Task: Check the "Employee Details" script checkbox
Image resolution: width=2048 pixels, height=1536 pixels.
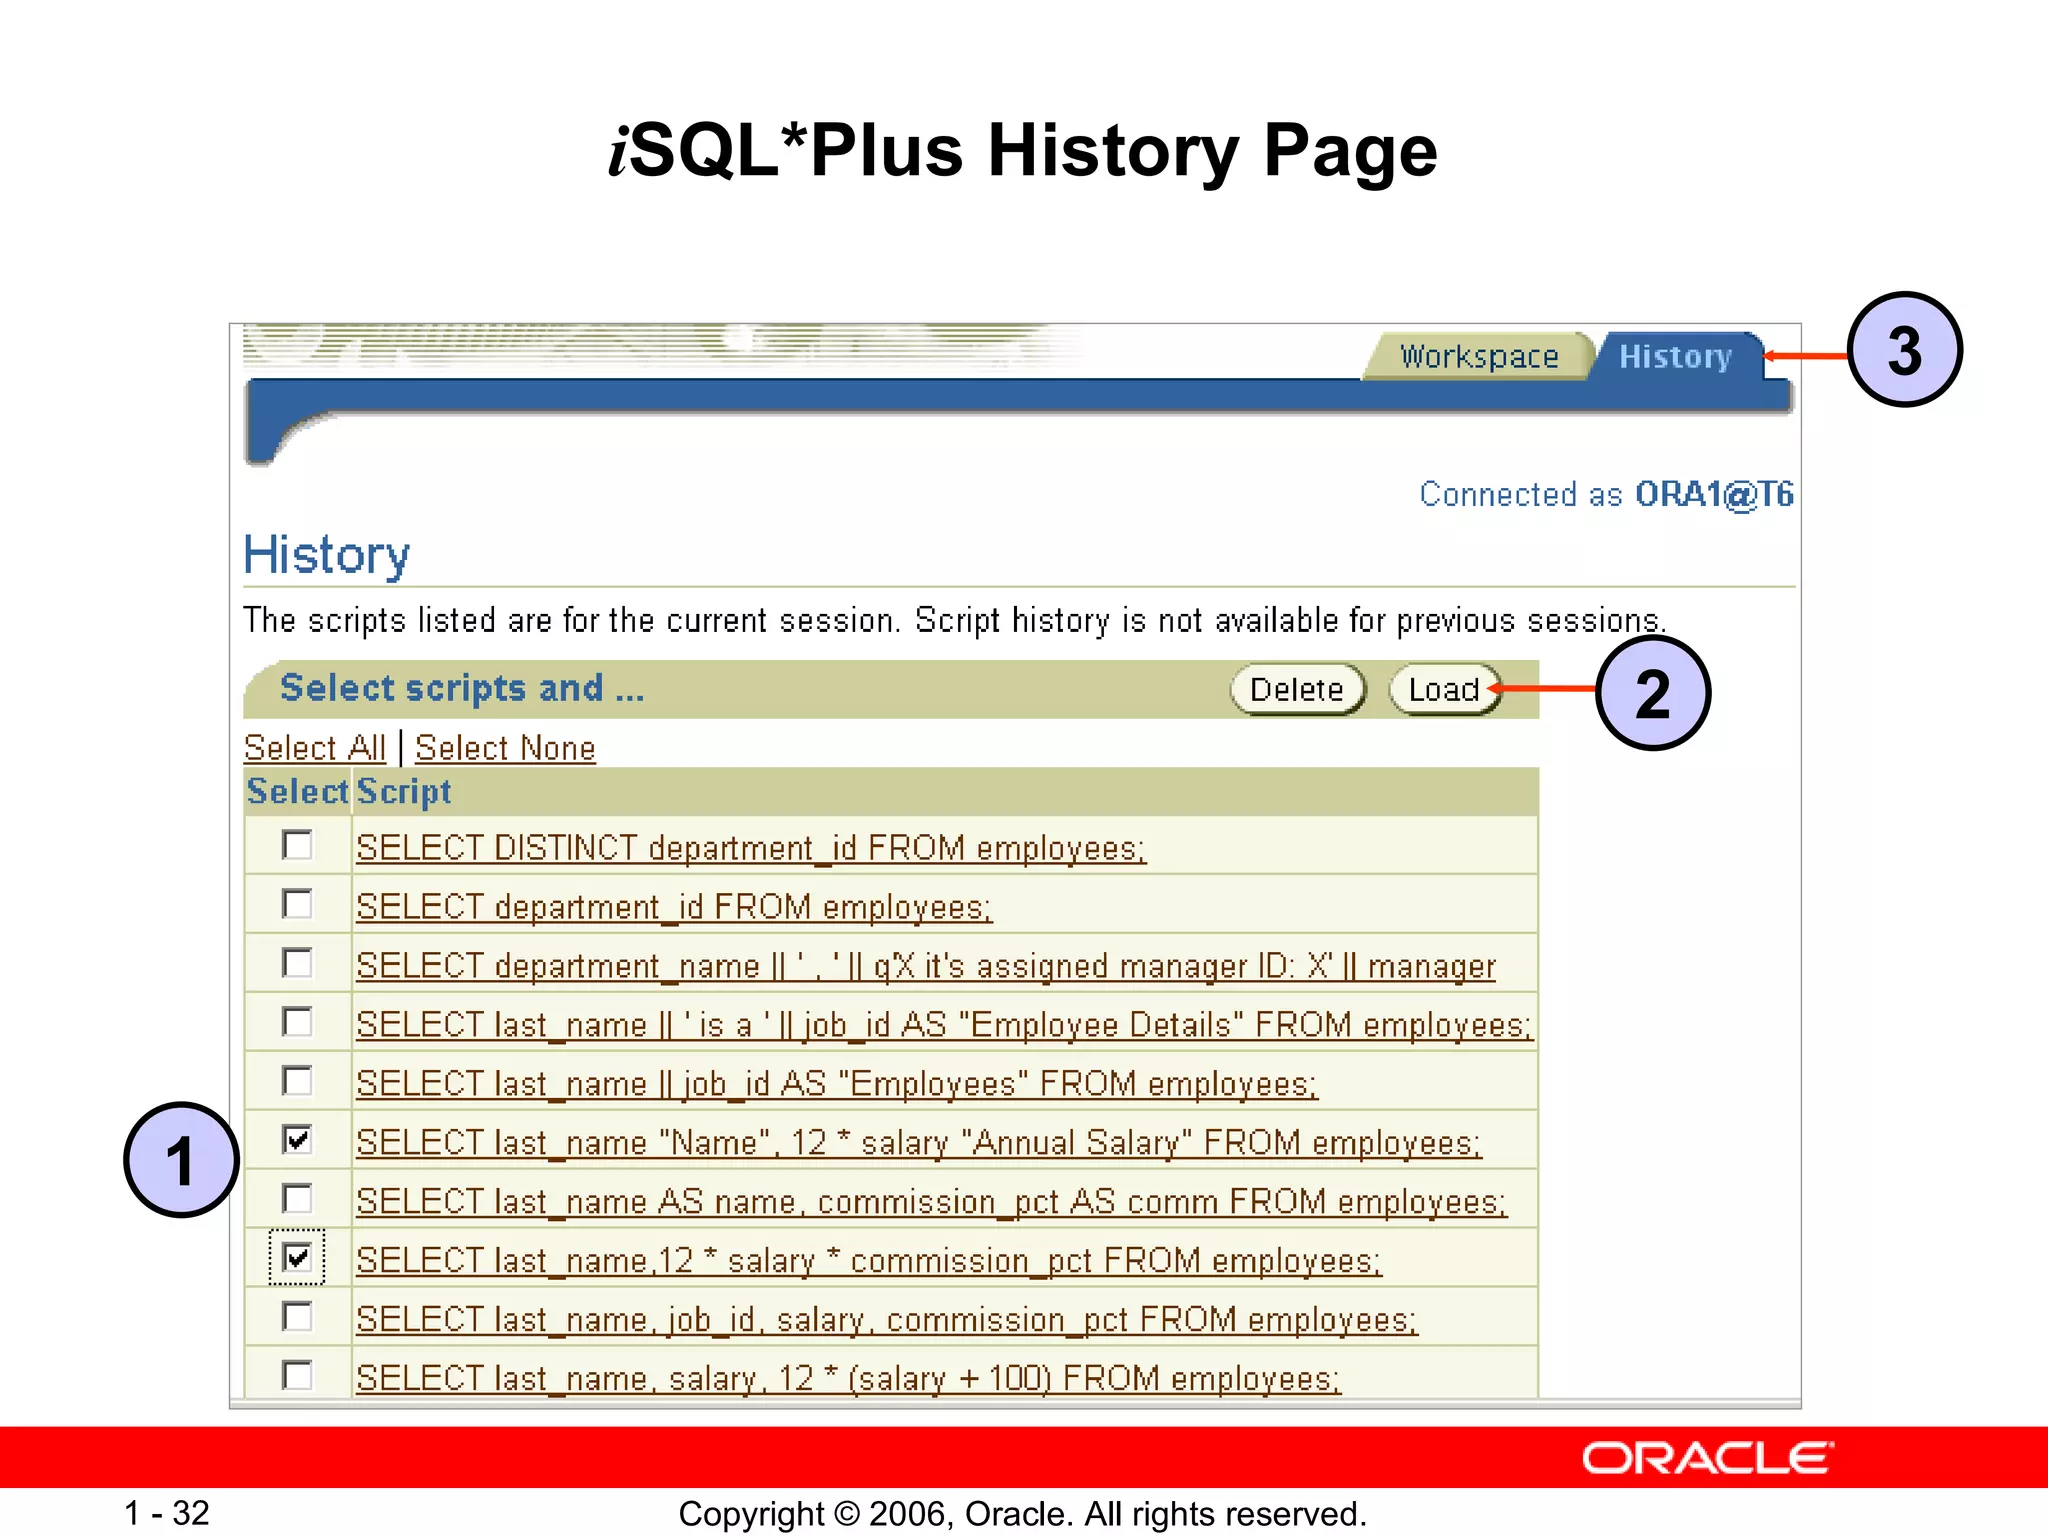Action: [297, 1022]
